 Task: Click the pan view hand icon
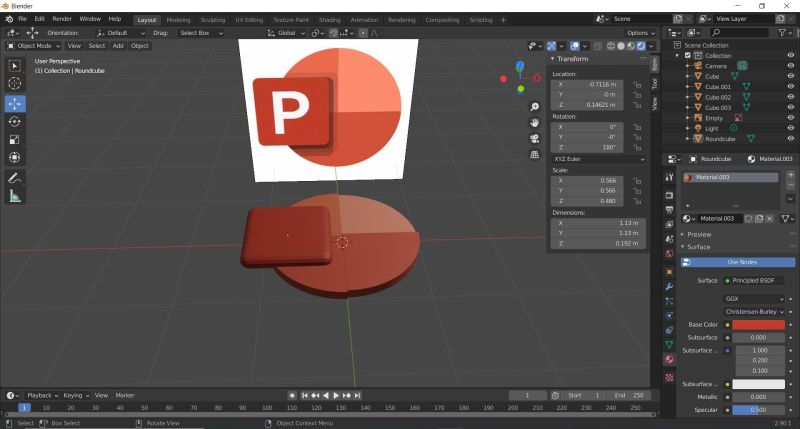[x=534, y=123]
